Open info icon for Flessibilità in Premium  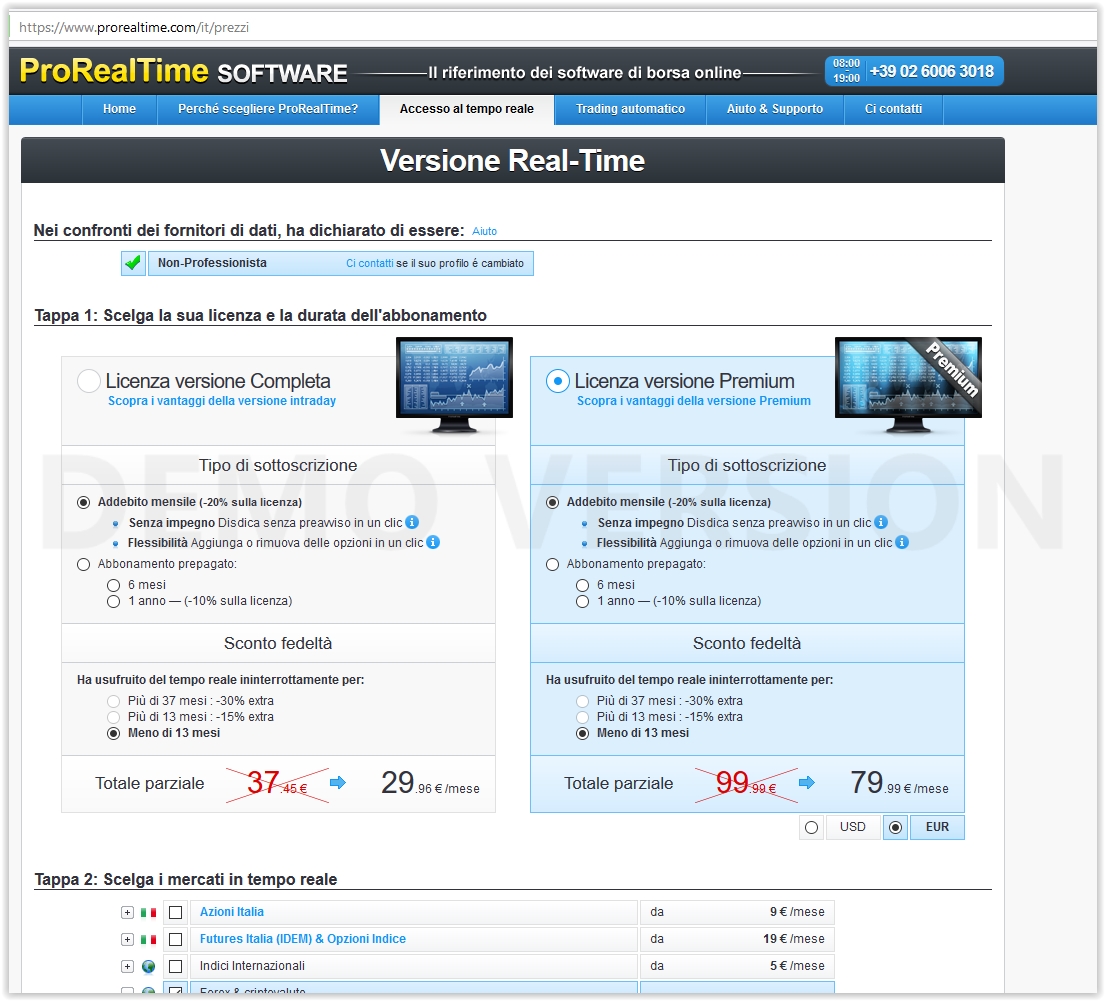pyautogui.click(x=902, y=542)
